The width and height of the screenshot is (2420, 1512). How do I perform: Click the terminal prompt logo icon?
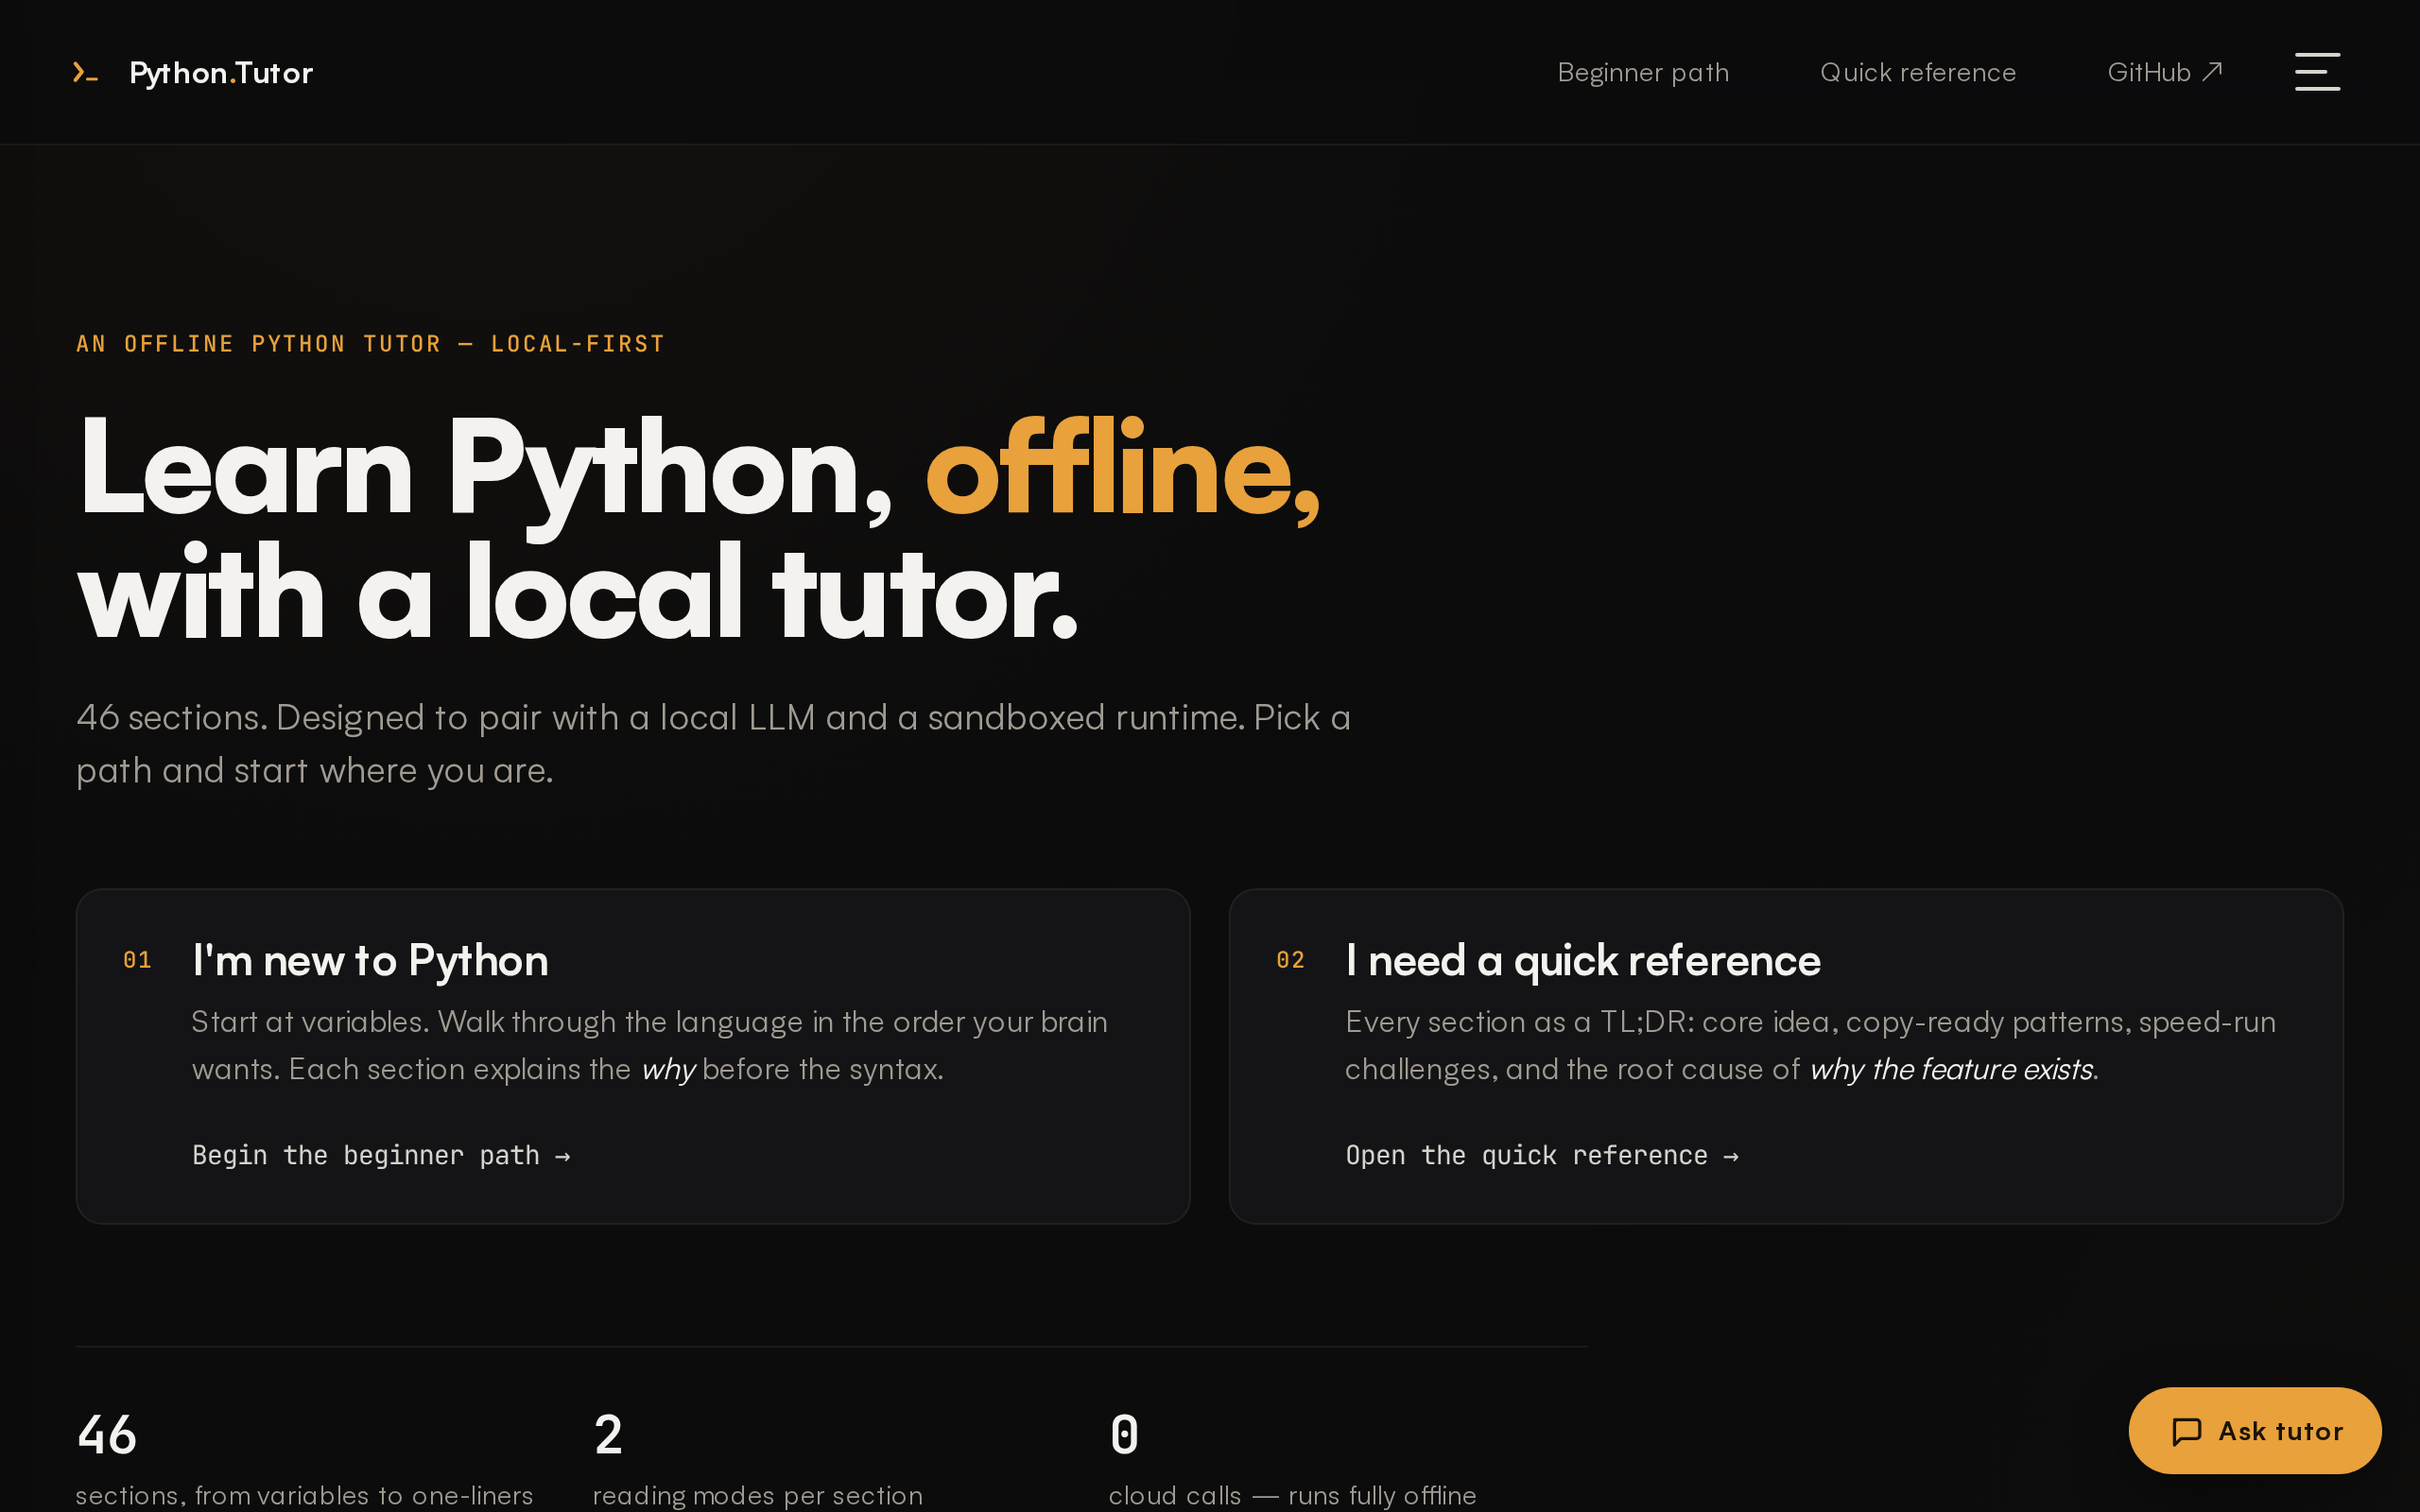pos(85,72)
